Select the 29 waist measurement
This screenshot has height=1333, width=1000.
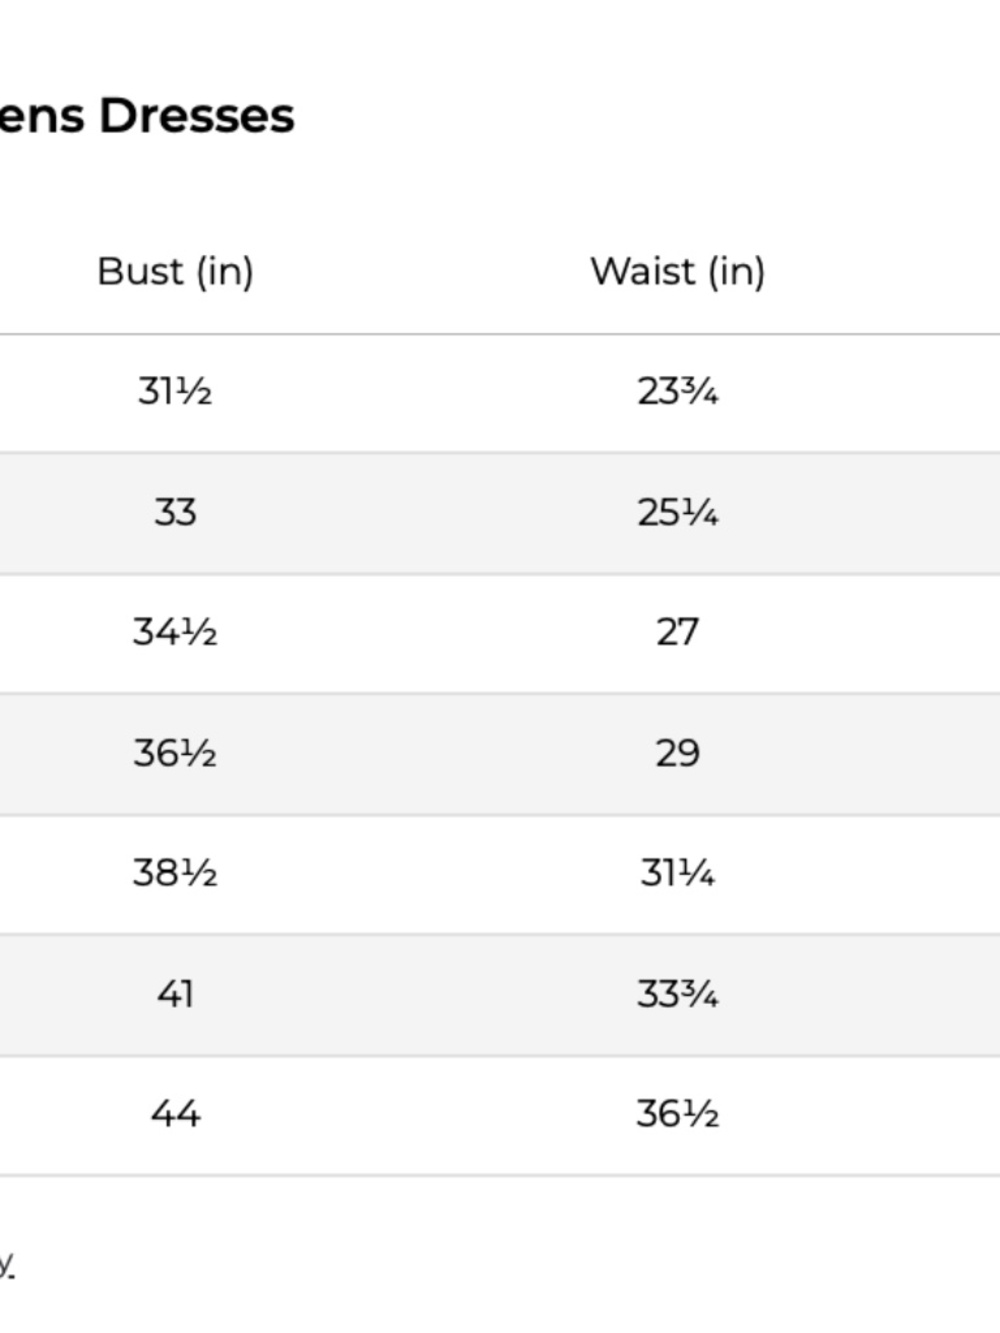[x=677, y=753]
